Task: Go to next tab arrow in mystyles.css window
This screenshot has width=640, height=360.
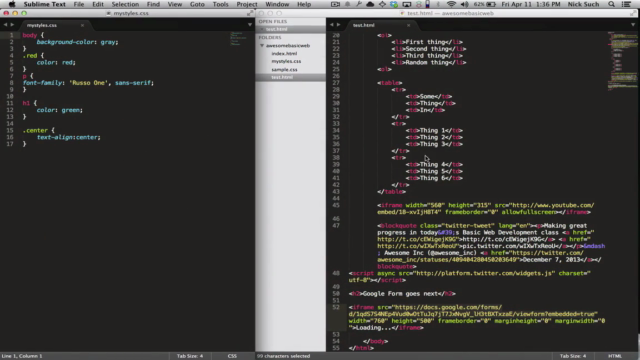Action: [12, 25]
